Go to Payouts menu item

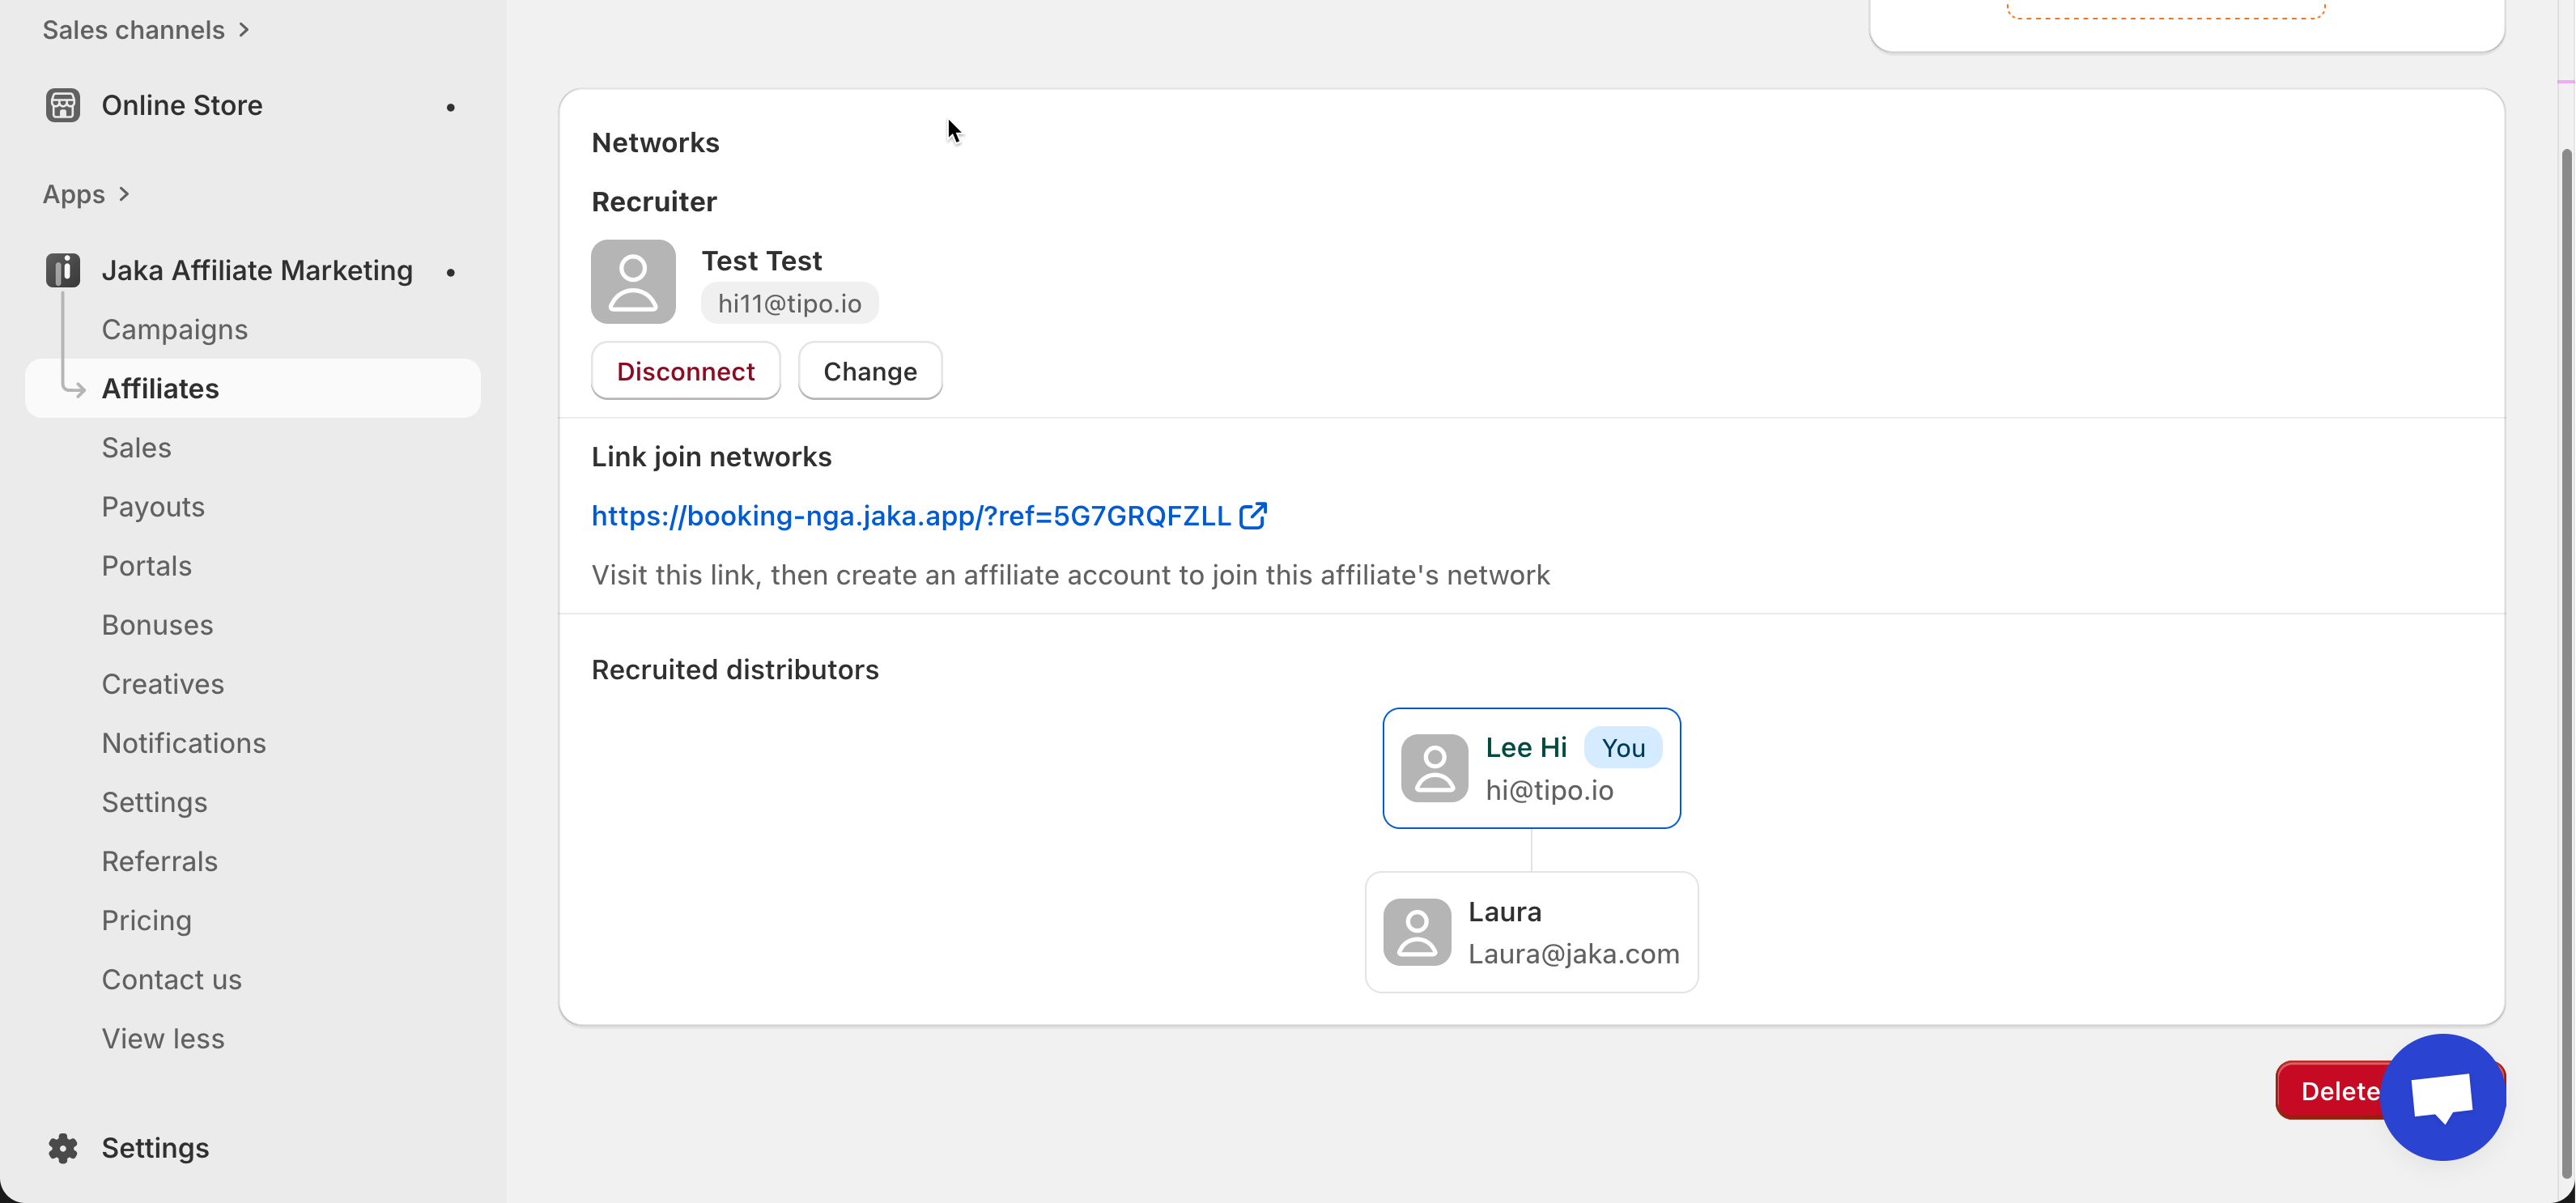pyautogui.click(x=153, y=506)
